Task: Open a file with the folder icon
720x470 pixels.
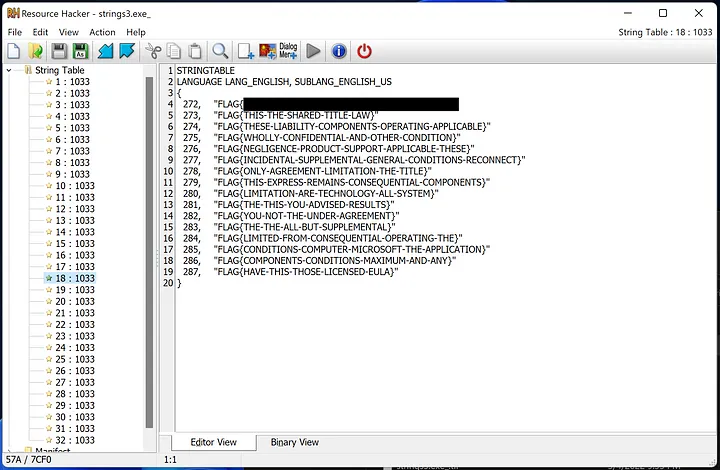Action: coord(35,51)
